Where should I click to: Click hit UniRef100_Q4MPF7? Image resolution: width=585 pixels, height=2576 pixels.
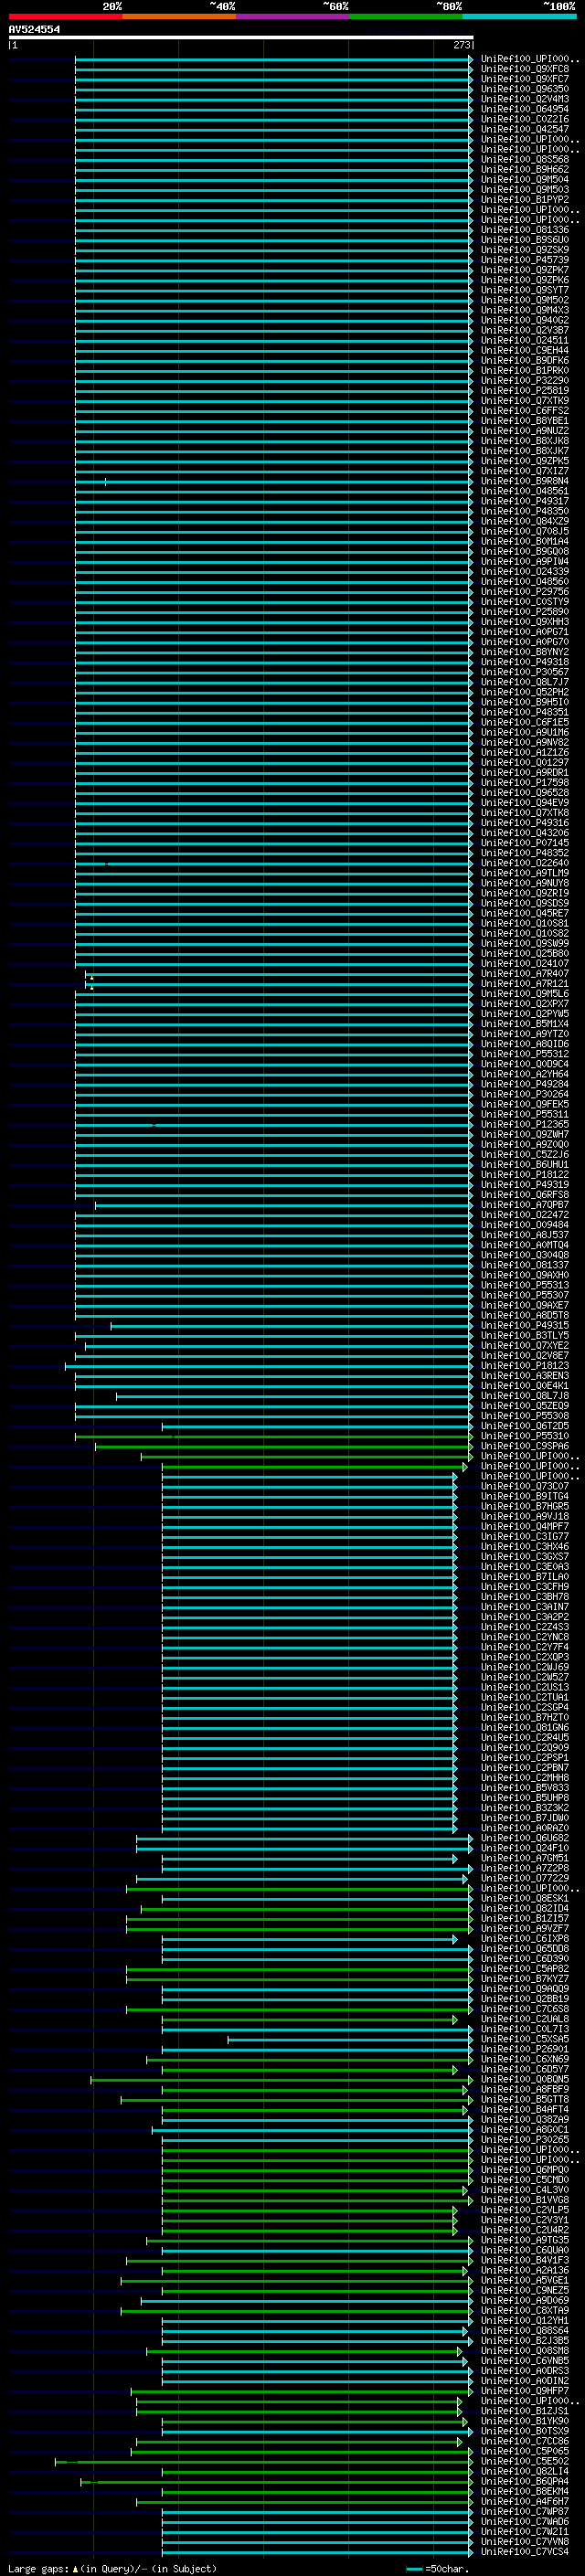525,1526
